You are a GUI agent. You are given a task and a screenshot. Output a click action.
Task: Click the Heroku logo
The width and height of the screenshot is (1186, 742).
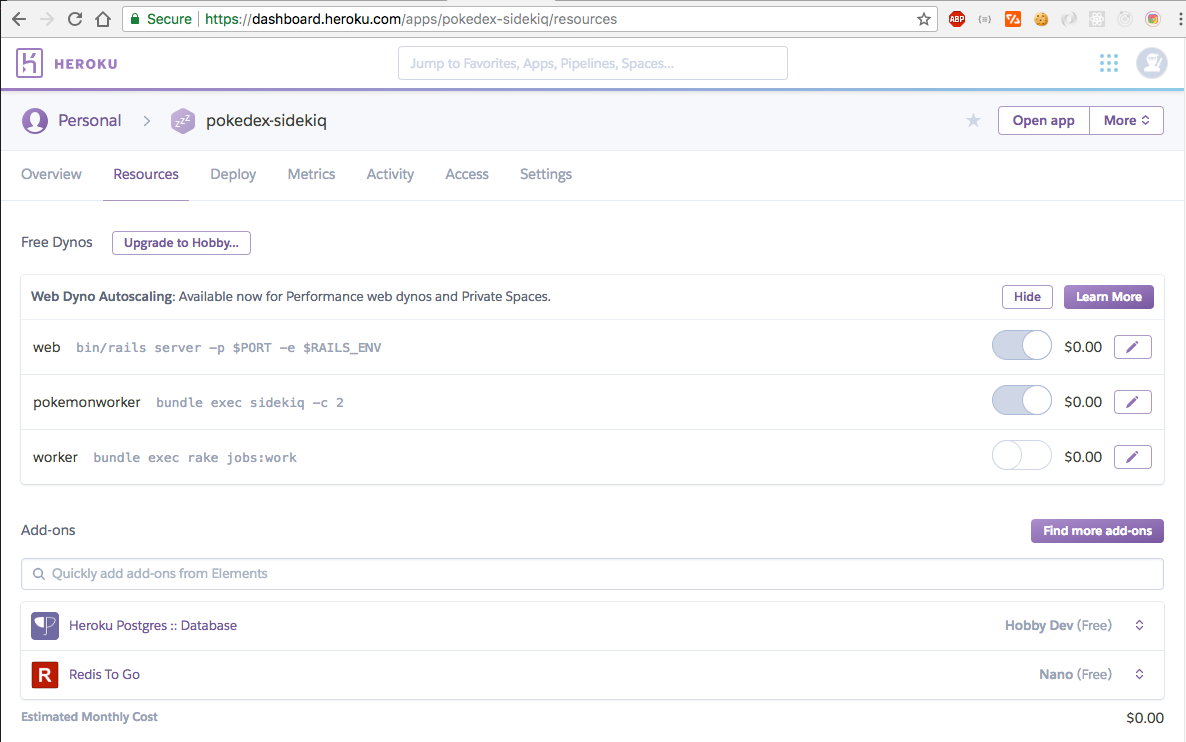pos(66,62)
